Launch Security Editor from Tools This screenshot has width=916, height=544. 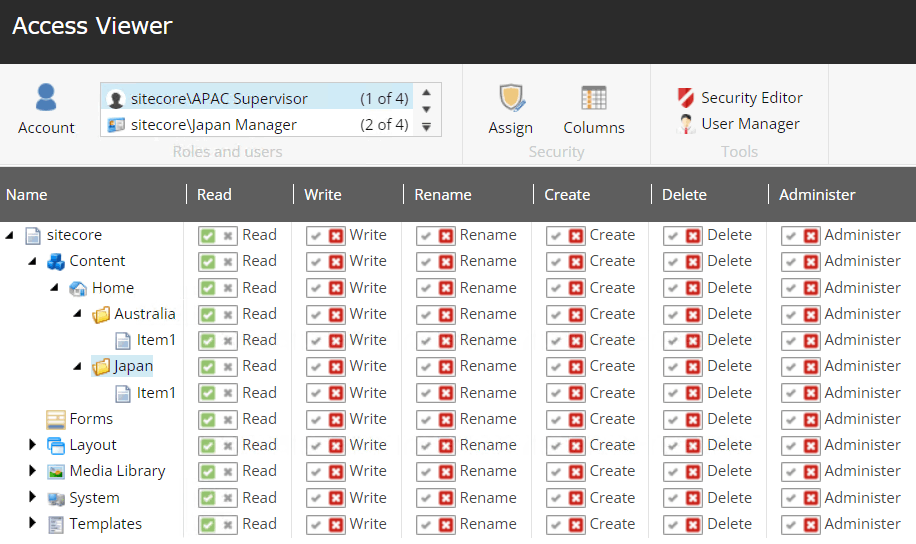[x=740, y=97]
